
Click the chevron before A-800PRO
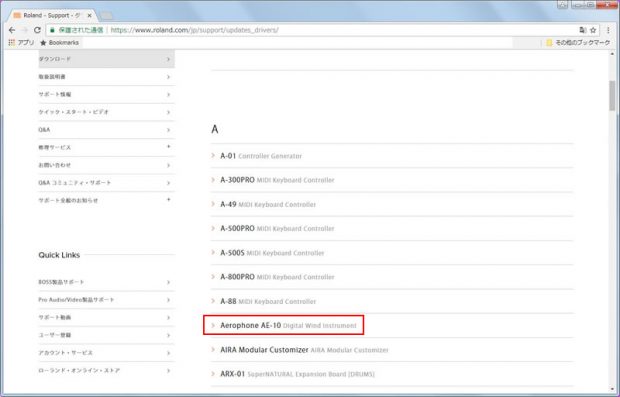[x=213, y=277]
